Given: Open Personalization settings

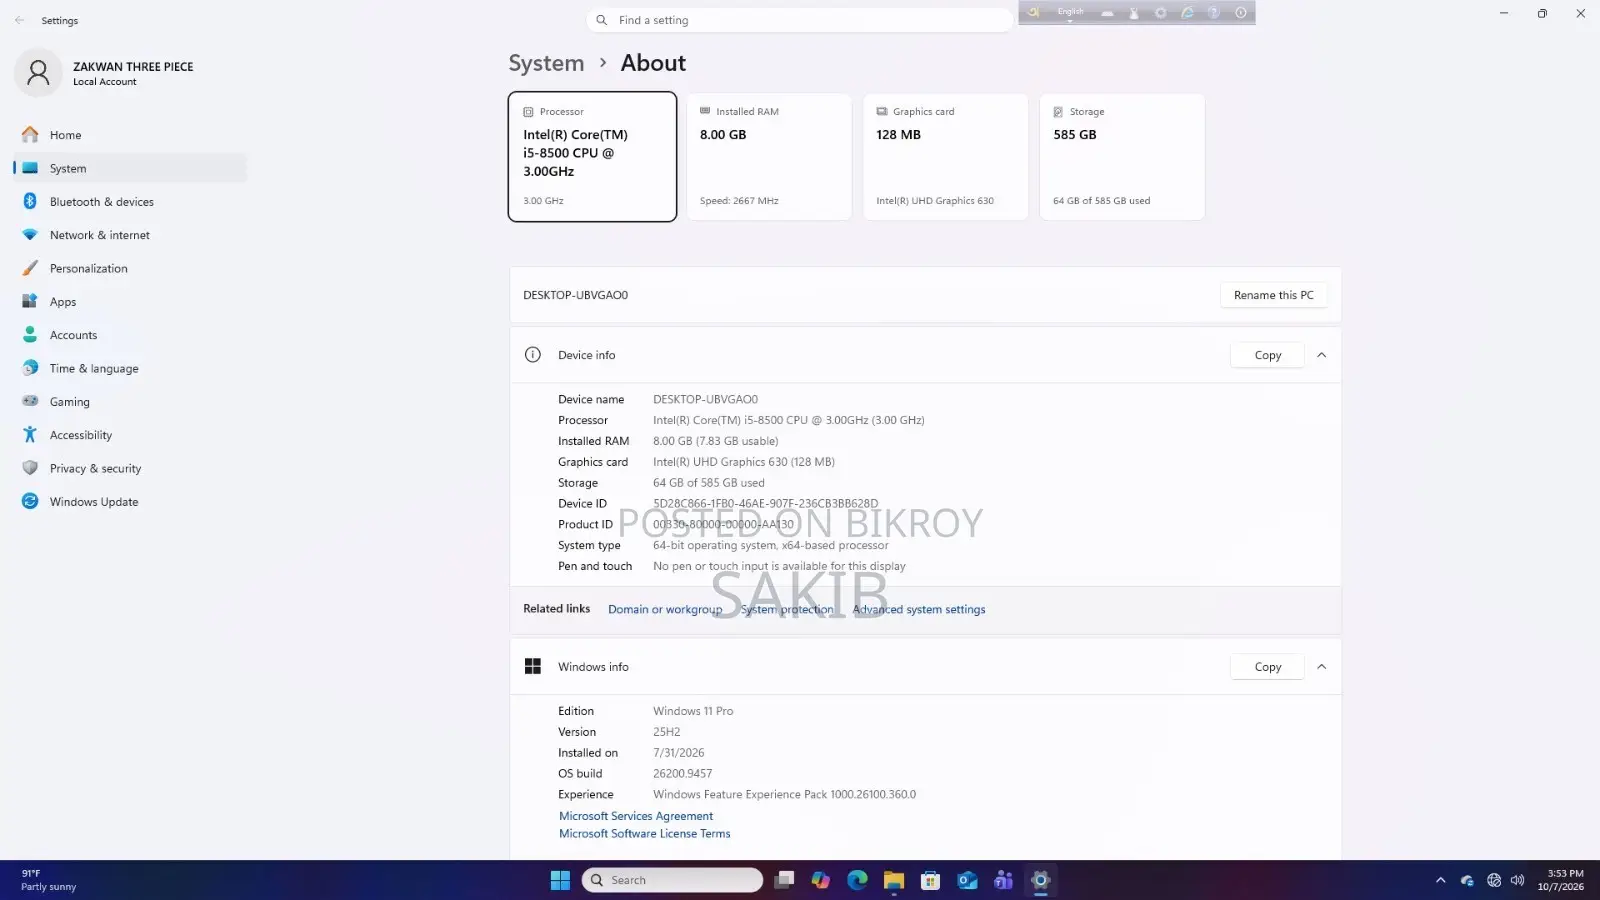Looking at the screenshot, I should (x=130, y=268).
